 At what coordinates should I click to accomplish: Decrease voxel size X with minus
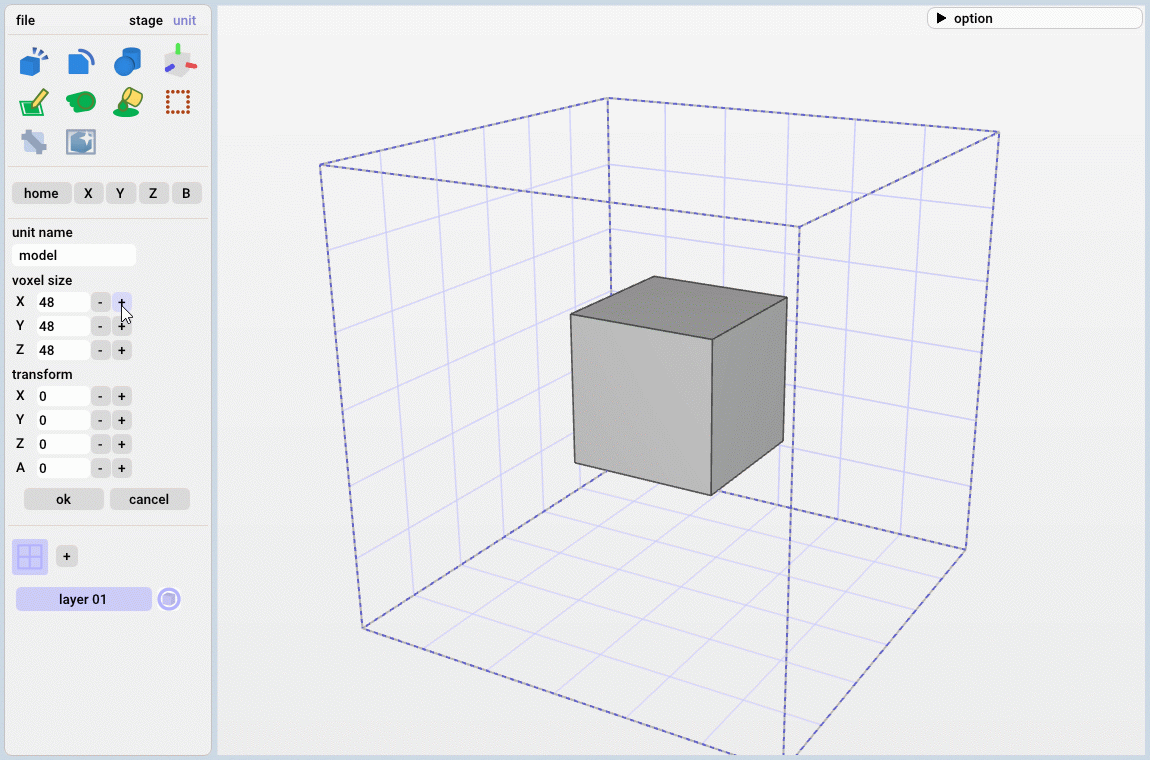(100, 302)
